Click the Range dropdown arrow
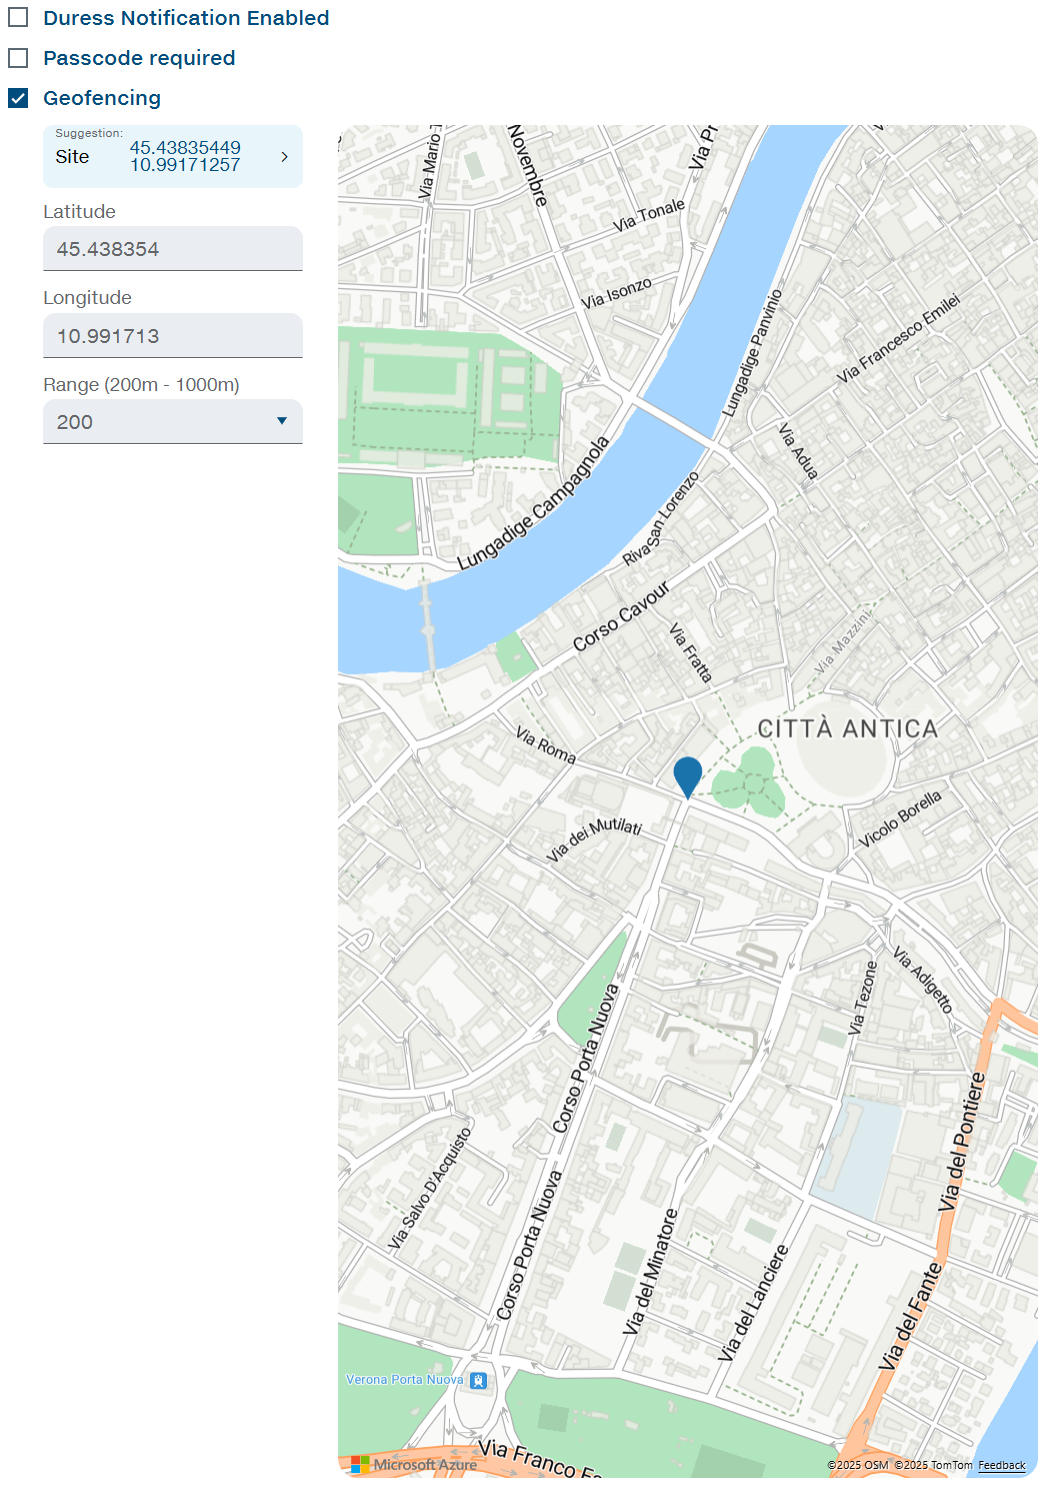This screenshot has width=1048, height=1487. pos(282,422)
